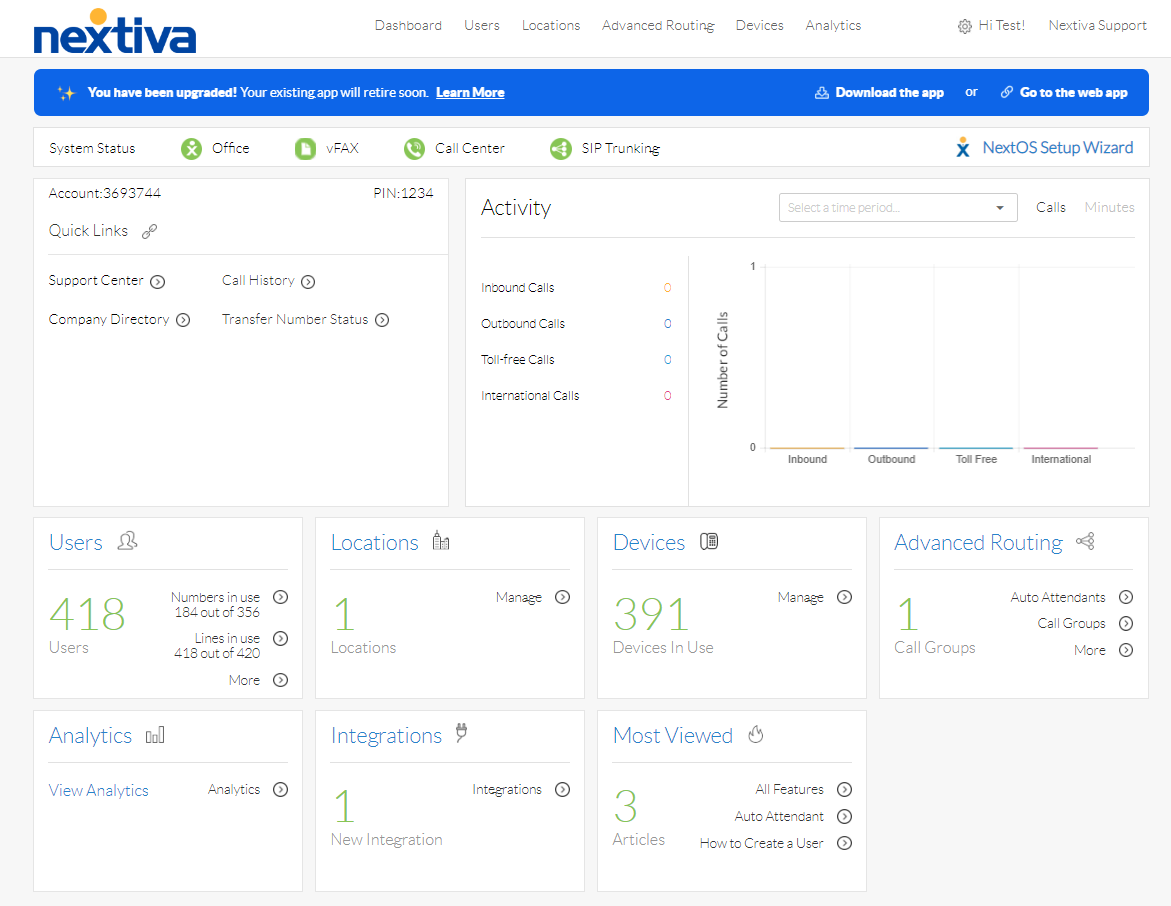Click the Users card people icon

pos(128,541)
